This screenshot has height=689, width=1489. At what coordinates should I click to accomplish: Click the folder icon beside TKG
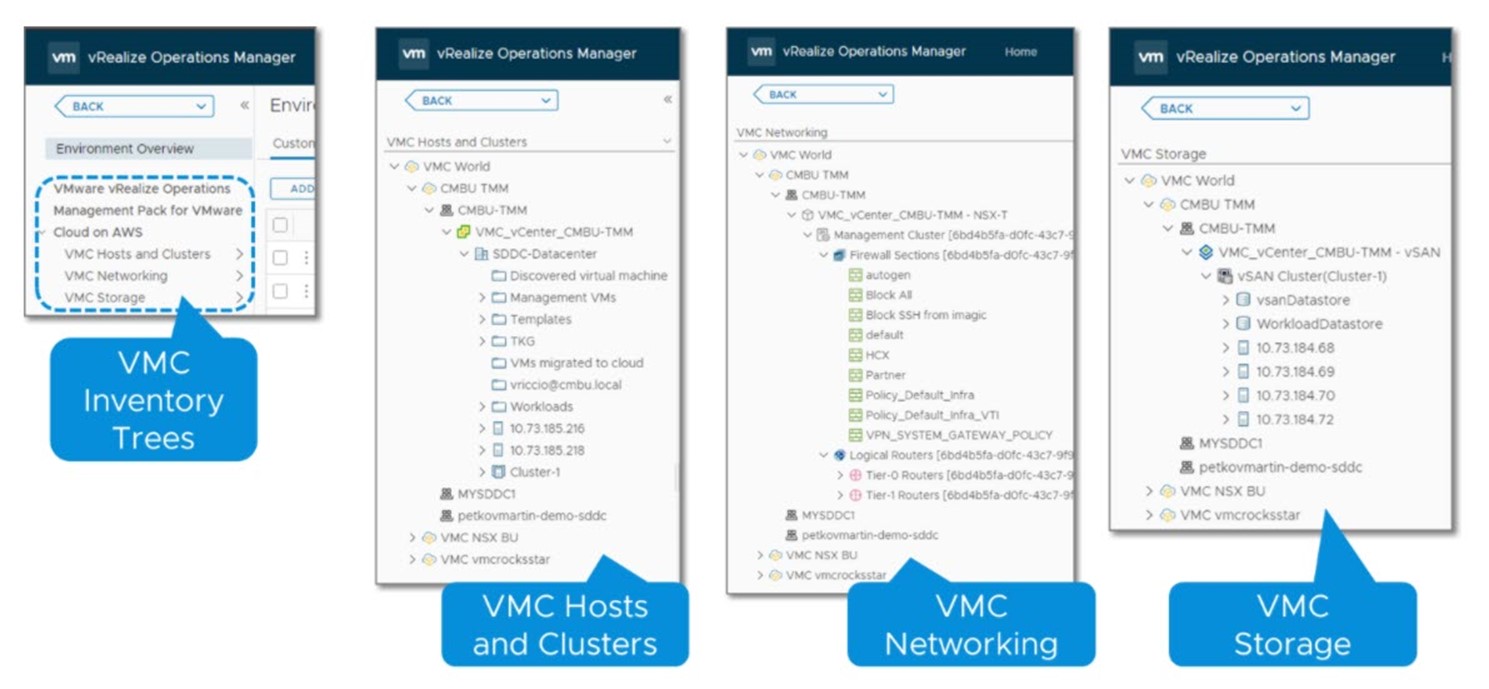[499, 342]
